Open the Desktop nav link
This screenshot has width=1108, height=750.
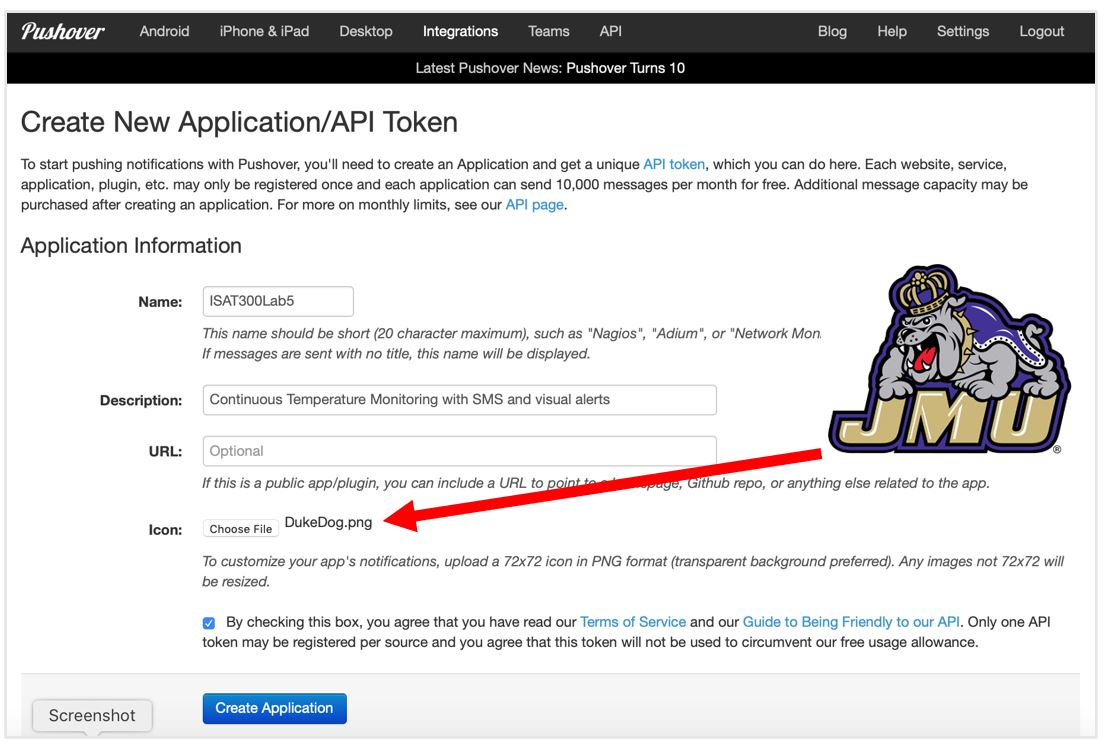tap(366, 31)
